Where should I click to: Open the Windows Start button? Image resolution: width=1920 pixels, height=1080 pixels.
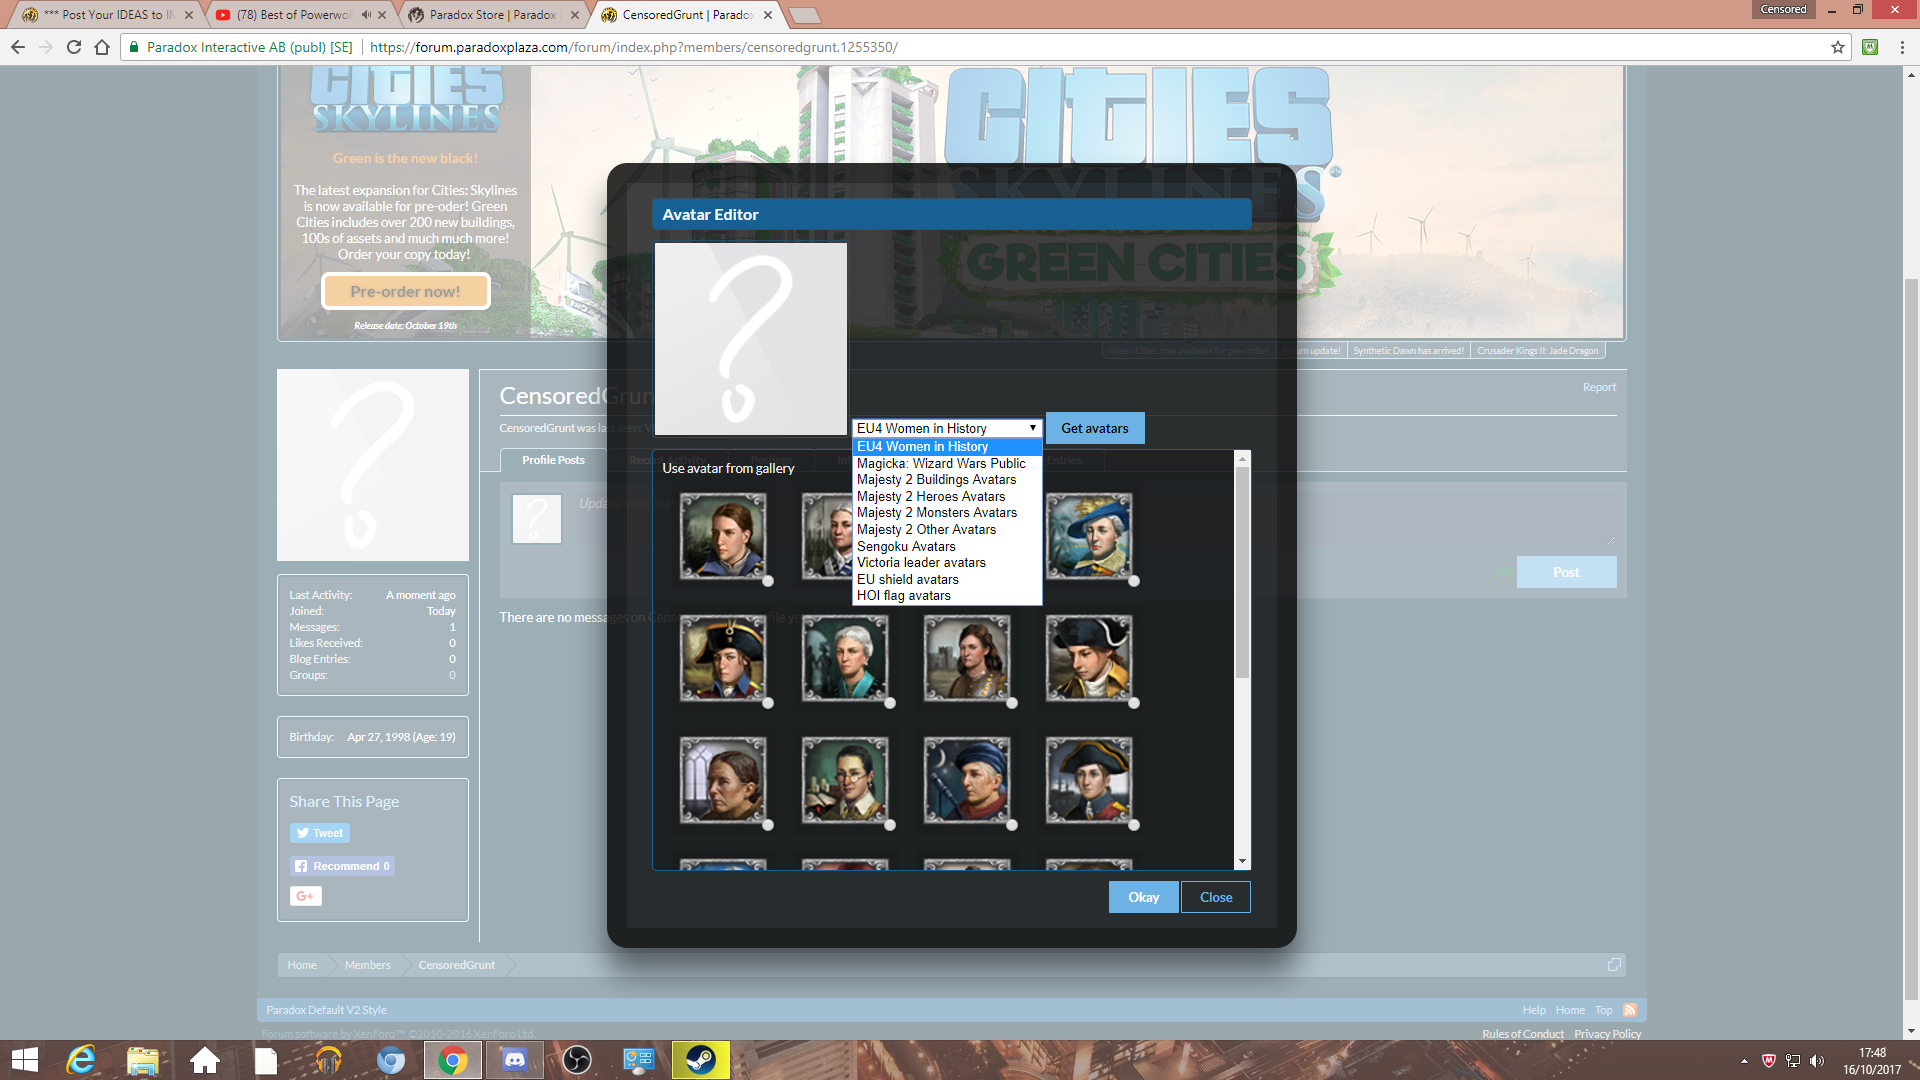24,1060
